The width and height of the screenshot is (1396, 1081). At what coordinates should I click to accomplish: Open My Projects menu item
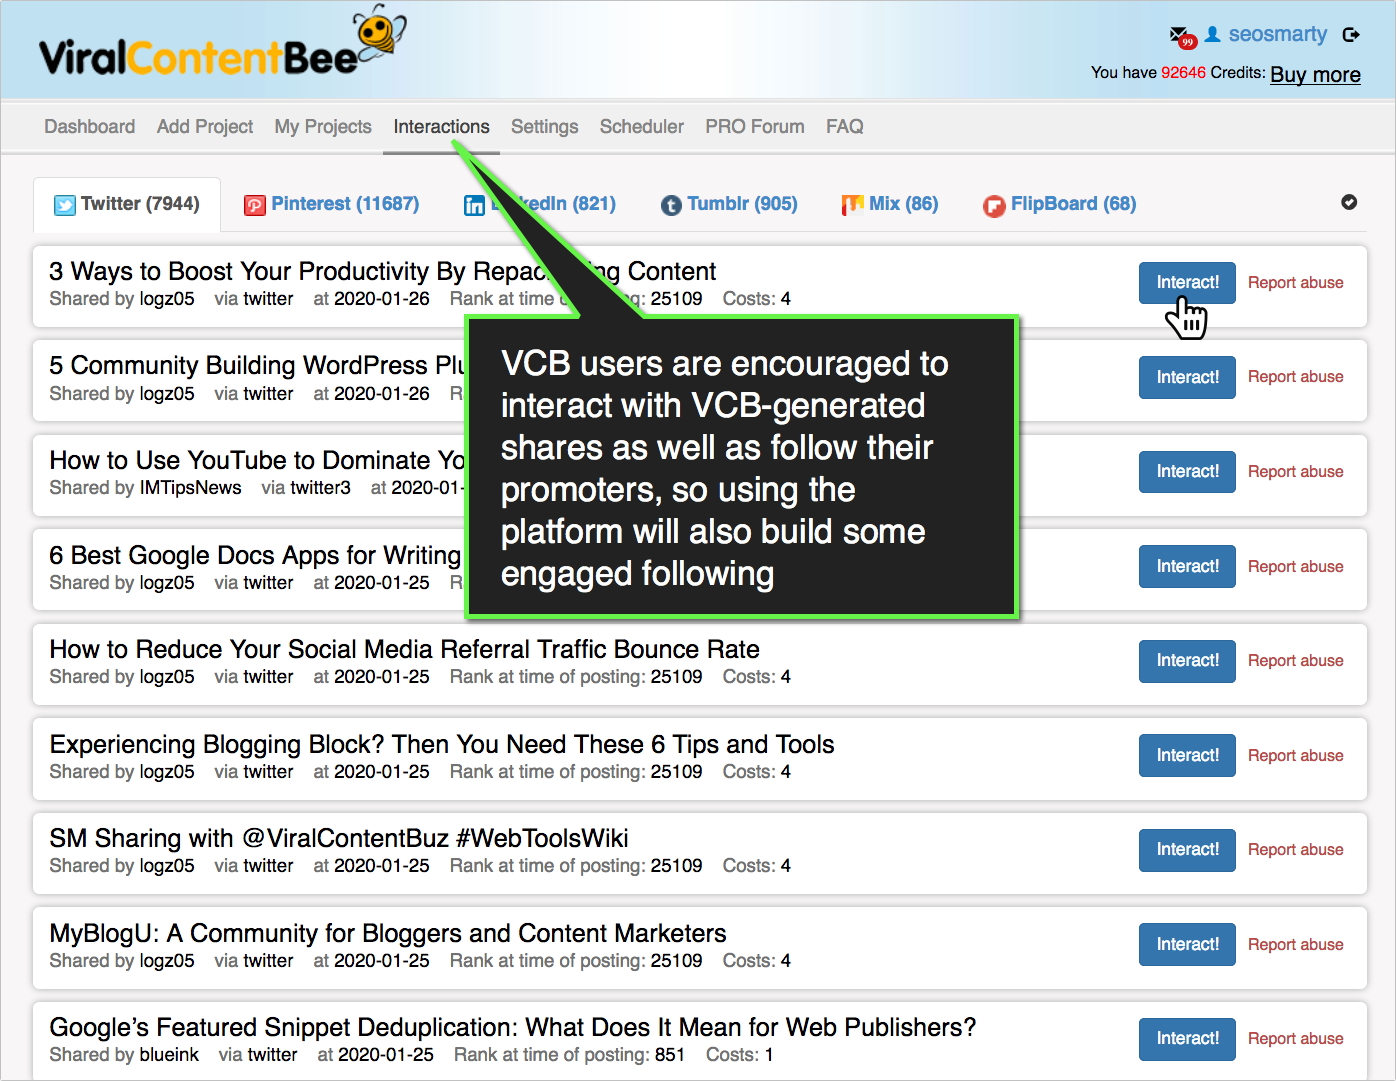323,126
